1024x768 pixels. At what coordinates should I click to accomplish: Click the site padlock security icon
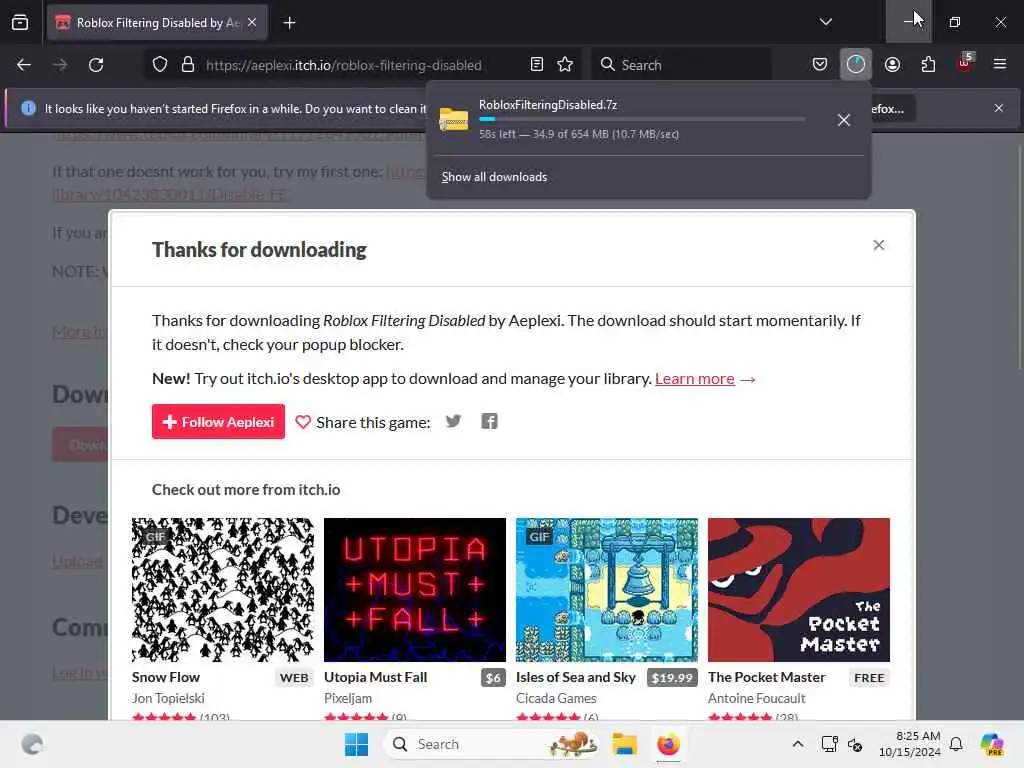point(188,65)
